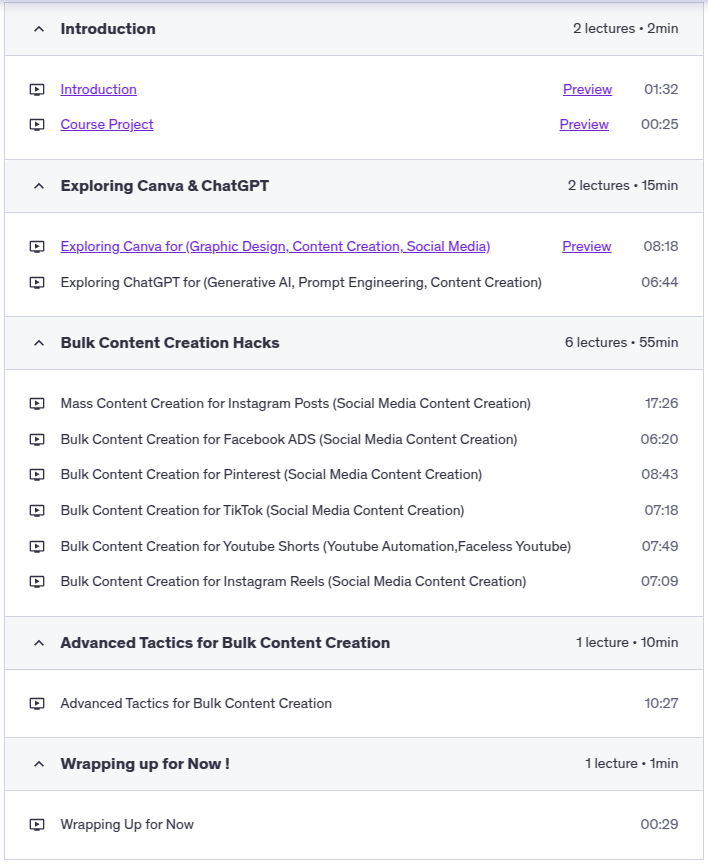Open the Exploring Canva lecture link

tap(275, 247)
